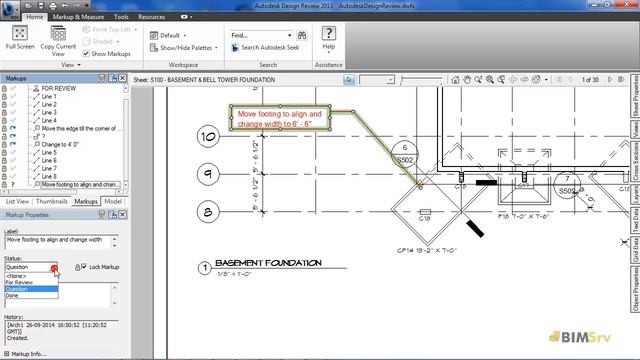Image resolution: width=640 pixels, height=360 pixels.
Task: Click the binoculars Find icon
Action: click(302, 36)
